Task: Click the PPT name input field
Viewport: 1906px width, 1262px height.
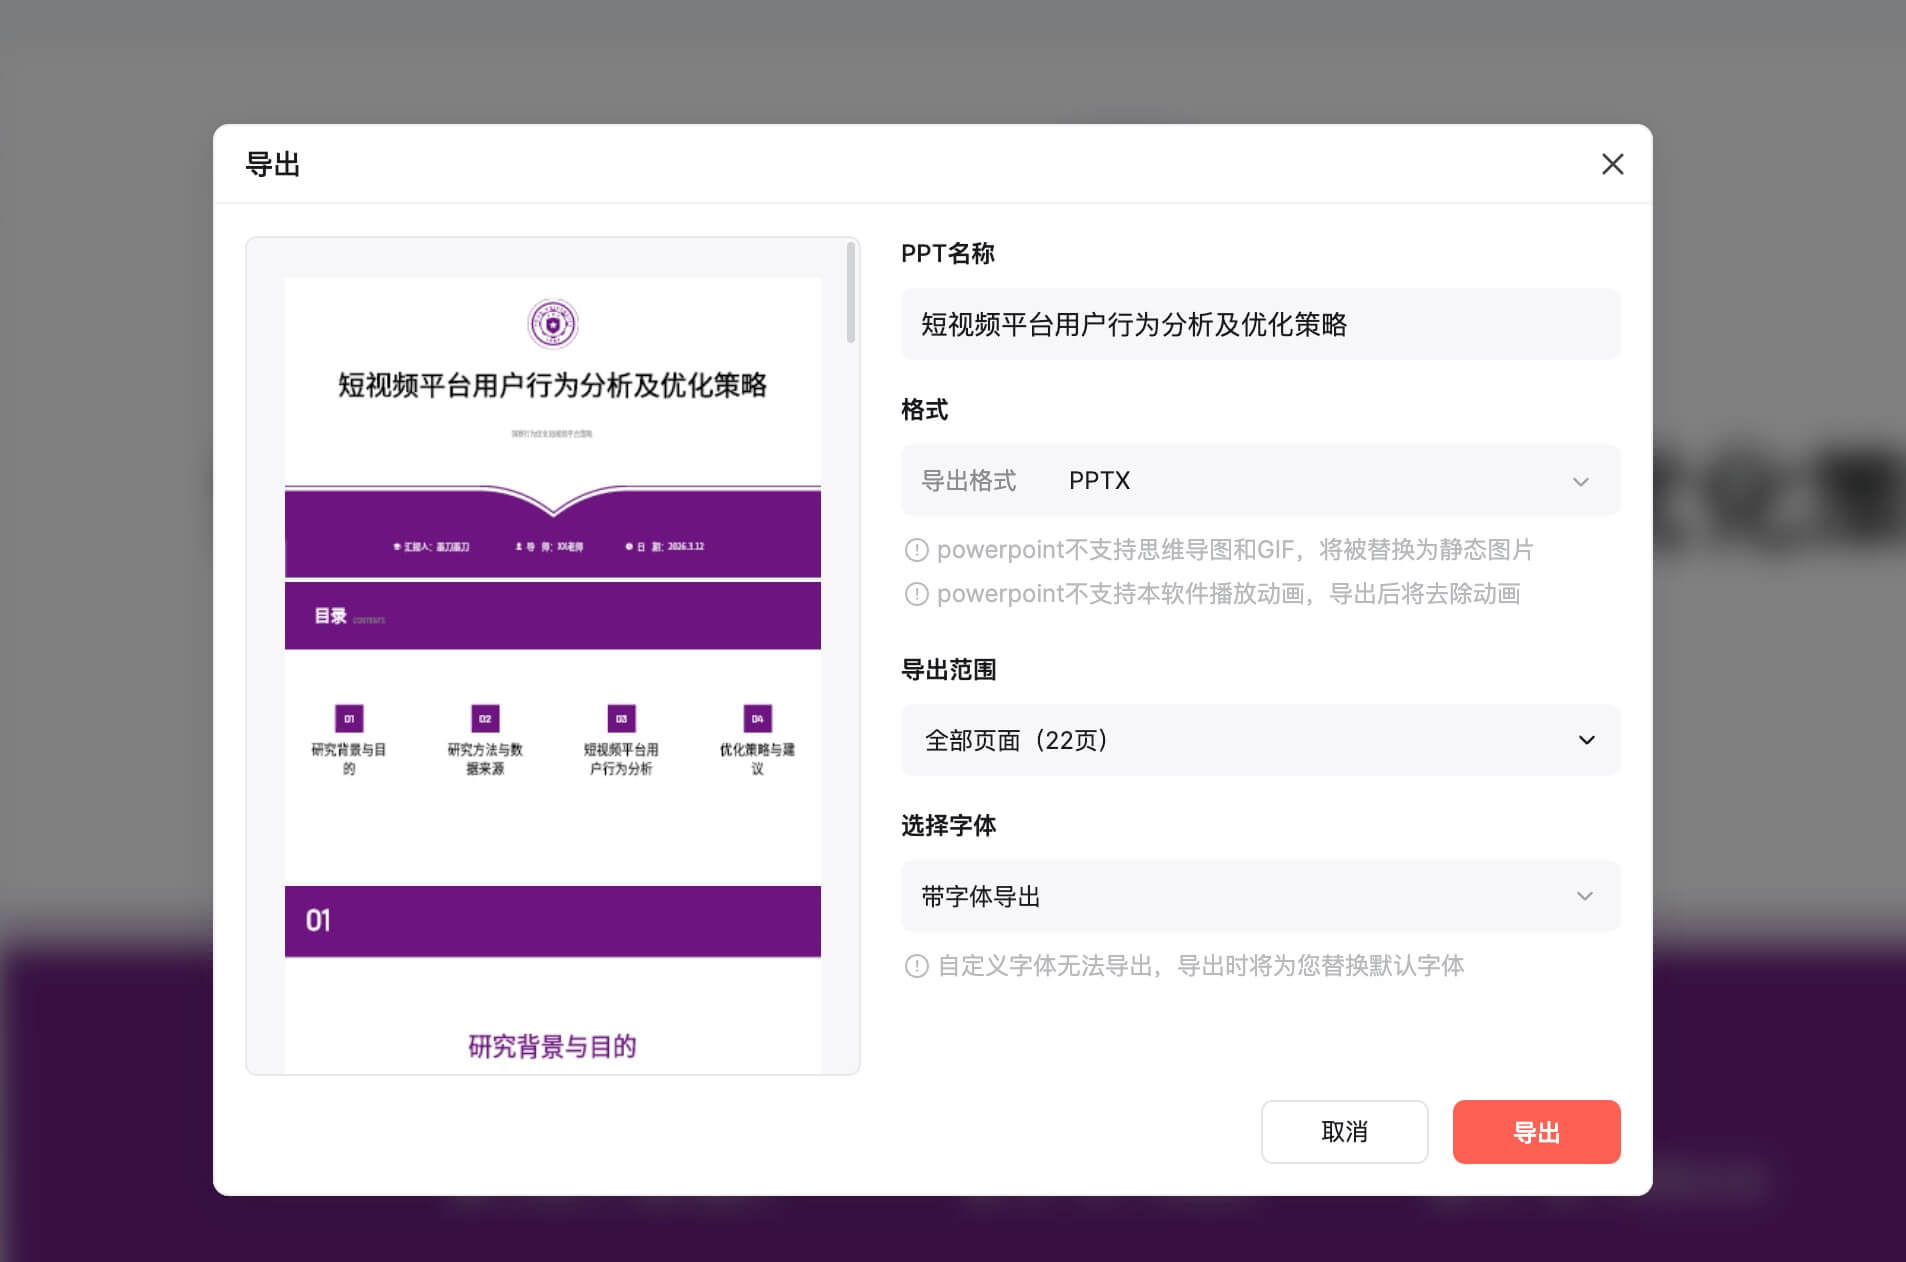Action: point(1260,324)
